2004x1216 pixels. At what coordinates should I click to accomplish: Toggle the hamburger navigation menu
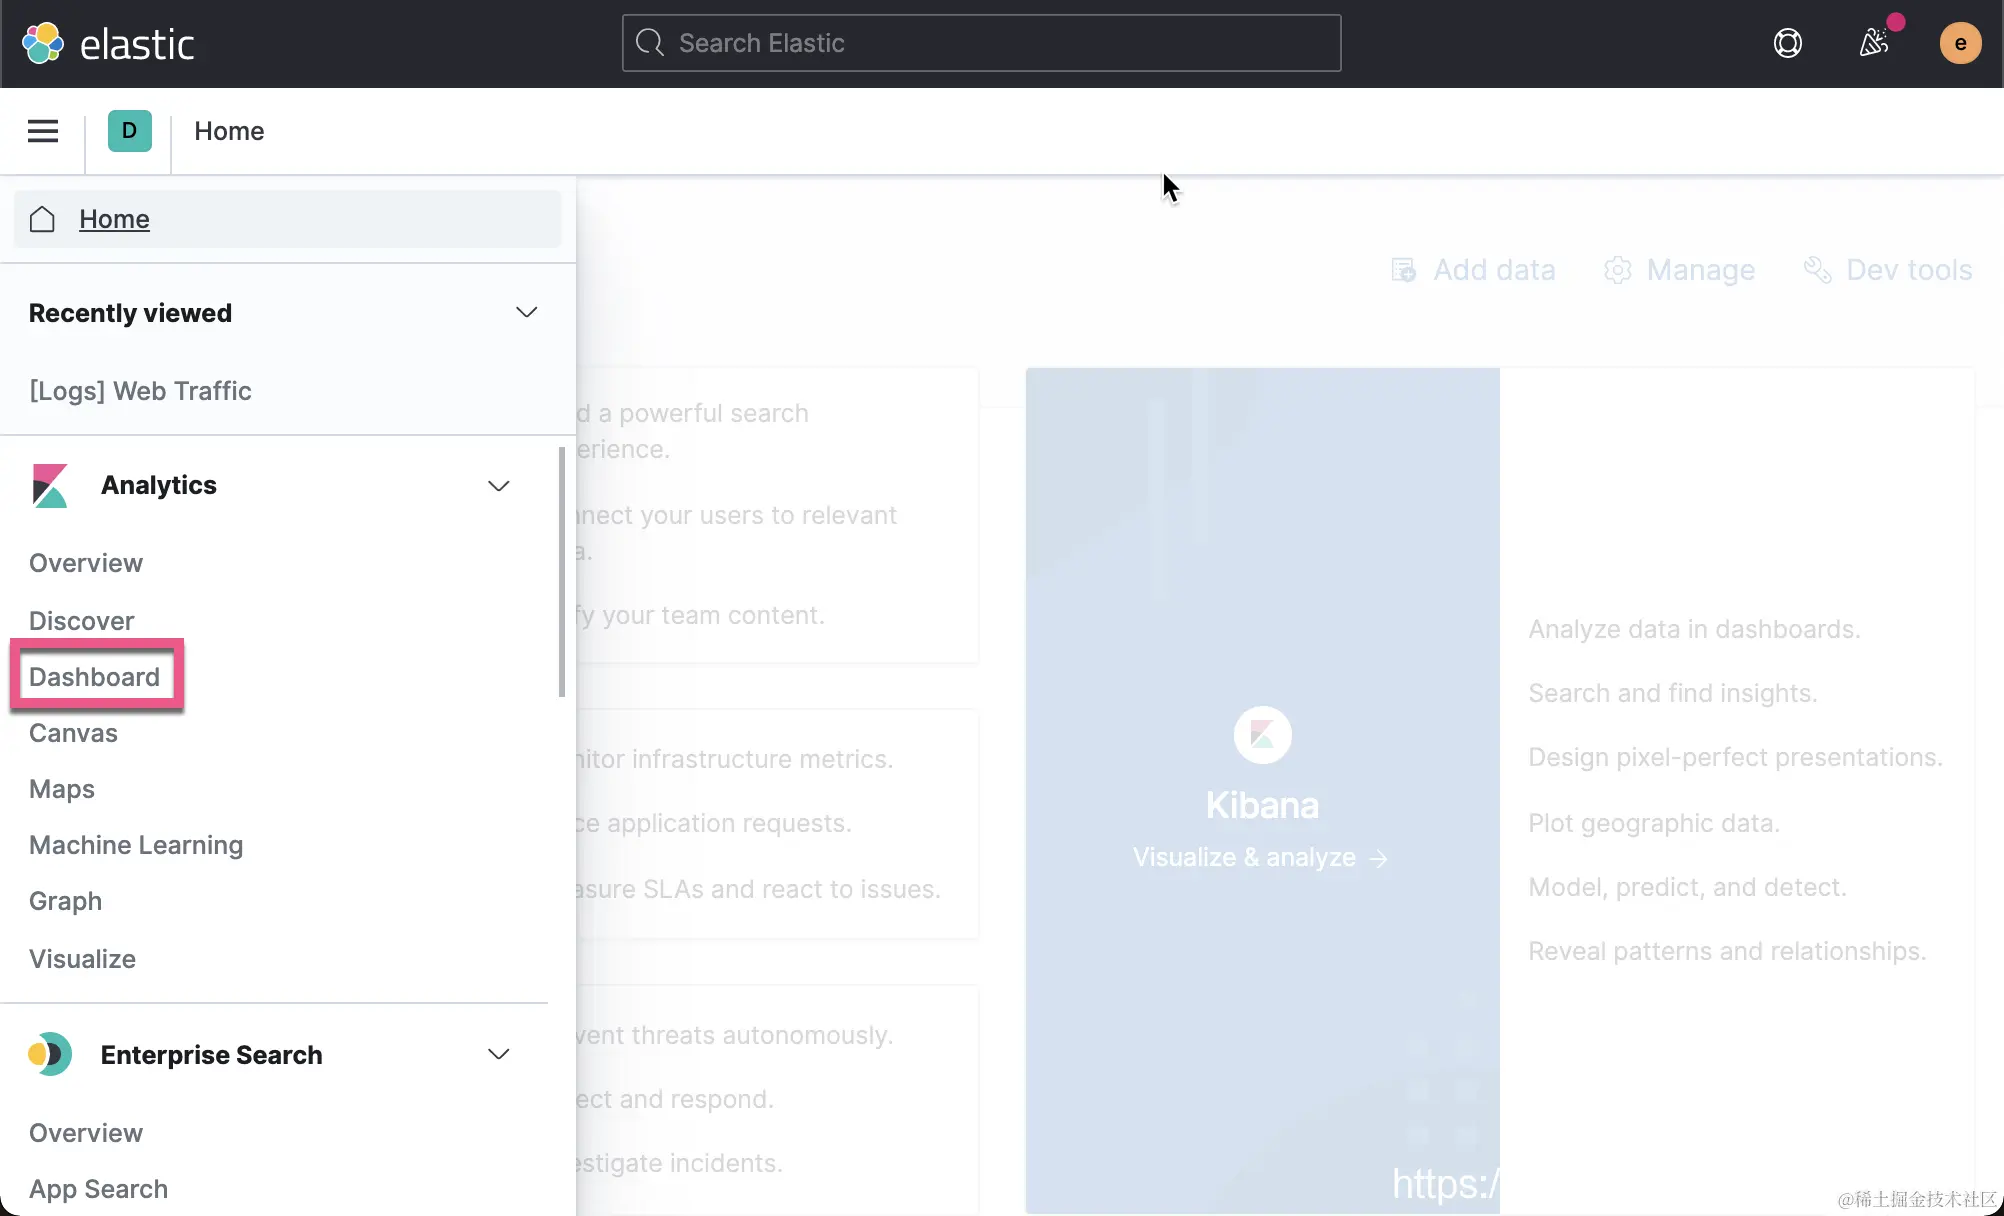tap(42, 131)
